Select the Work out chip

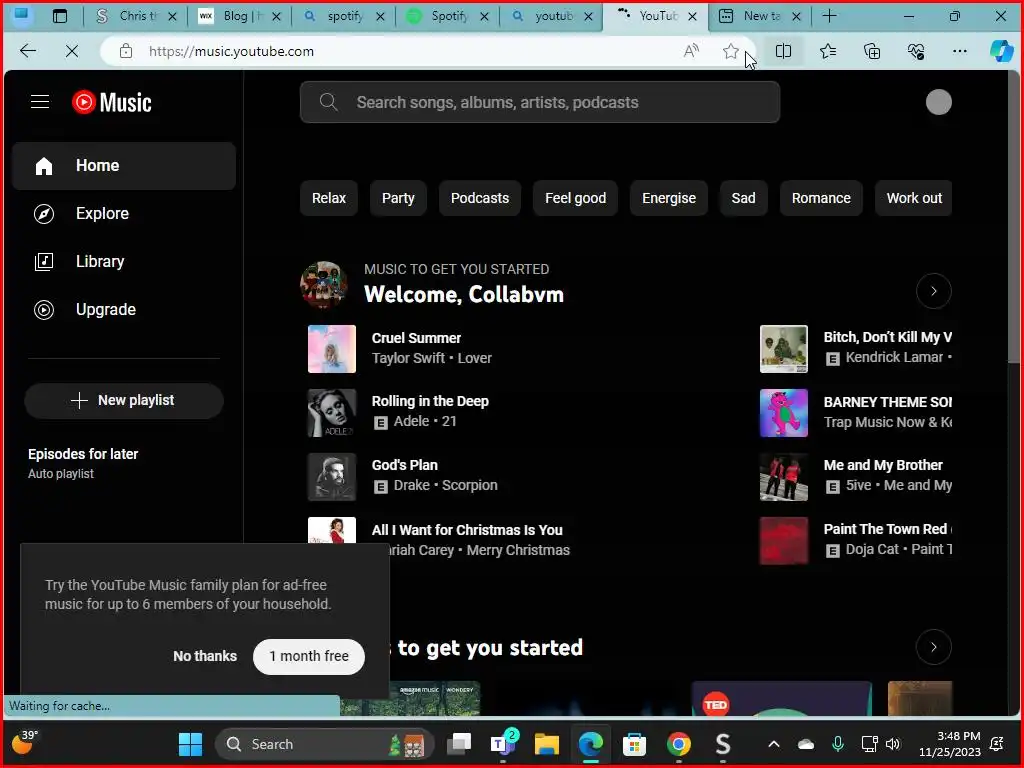(x=914, y=198)
